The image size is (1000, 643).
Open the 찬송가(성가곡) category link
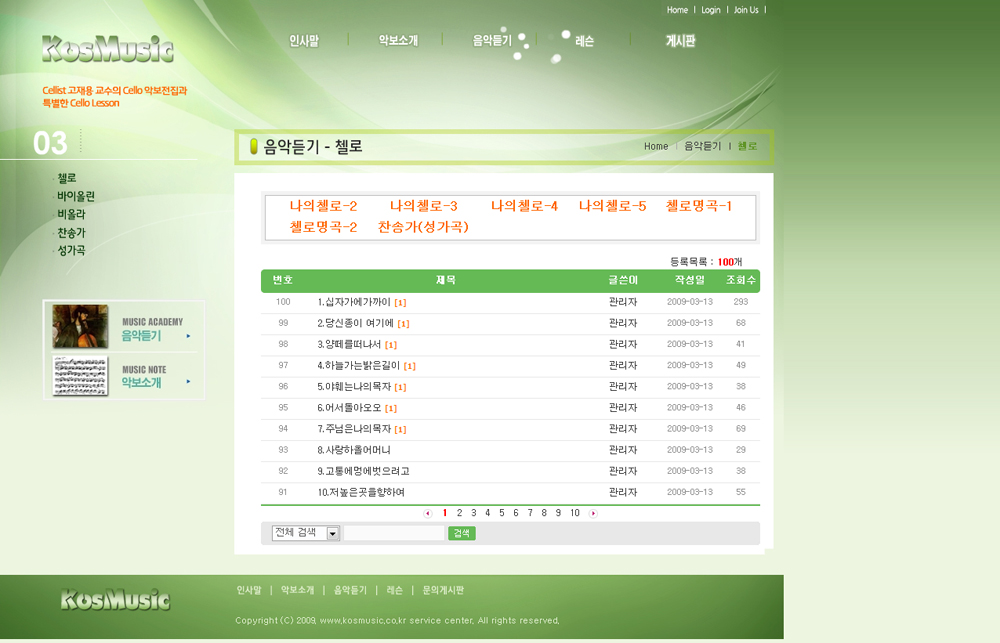(x=423, y=227)
